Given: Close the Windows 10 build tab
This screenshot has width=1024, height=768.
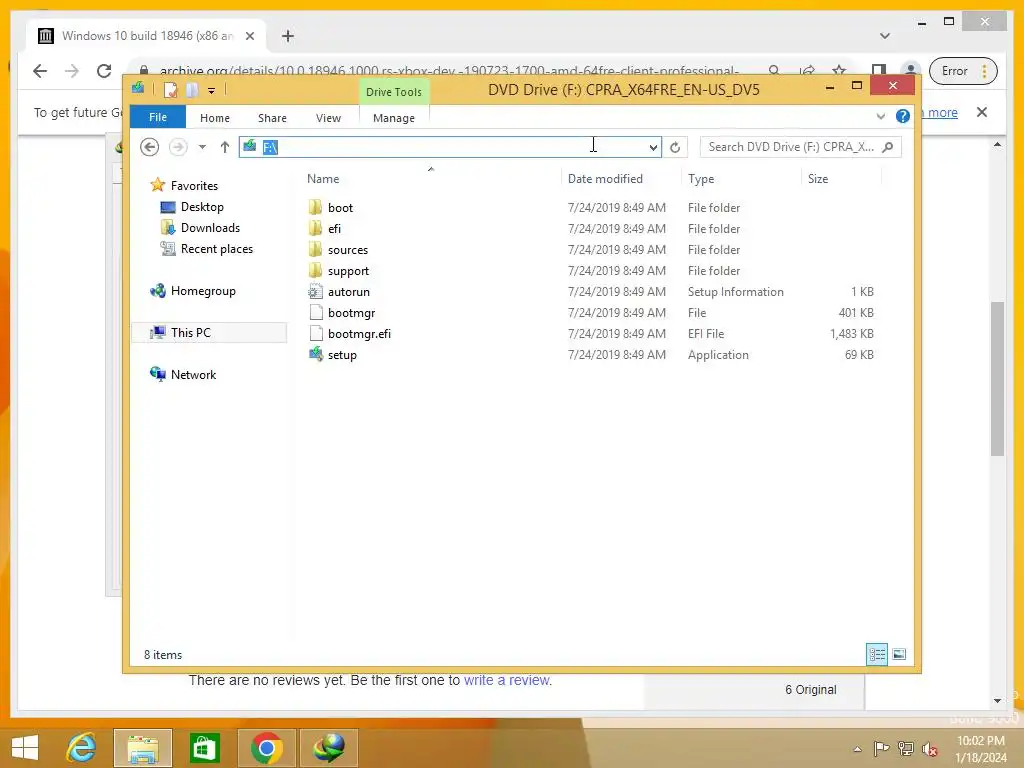Looking at the screenshot, I should click(249, 36).
